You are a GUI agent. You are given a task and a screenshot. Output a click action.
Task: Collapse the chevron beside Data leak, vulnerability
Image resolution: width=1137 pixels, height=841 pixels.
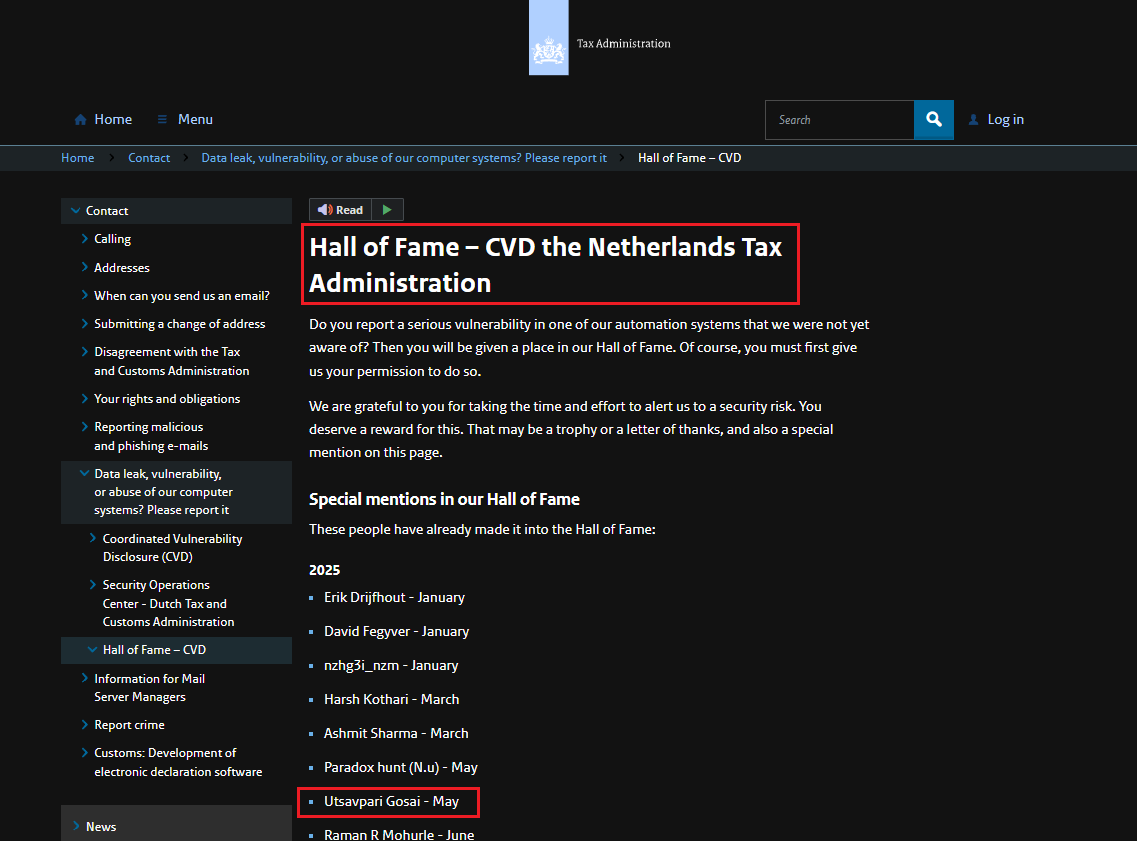[x=85, y=473]
